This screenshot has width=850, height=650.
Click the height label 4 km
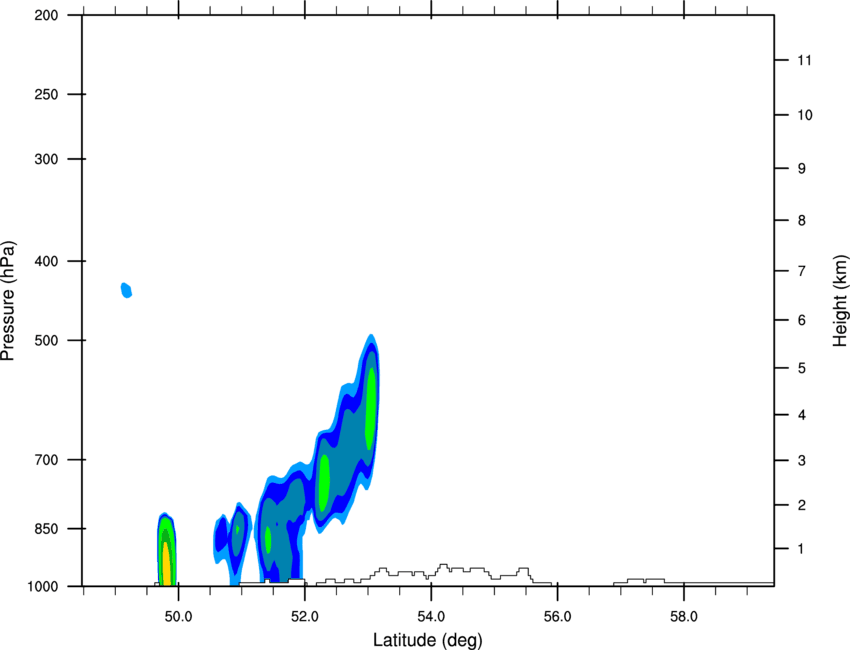(802, 415)
